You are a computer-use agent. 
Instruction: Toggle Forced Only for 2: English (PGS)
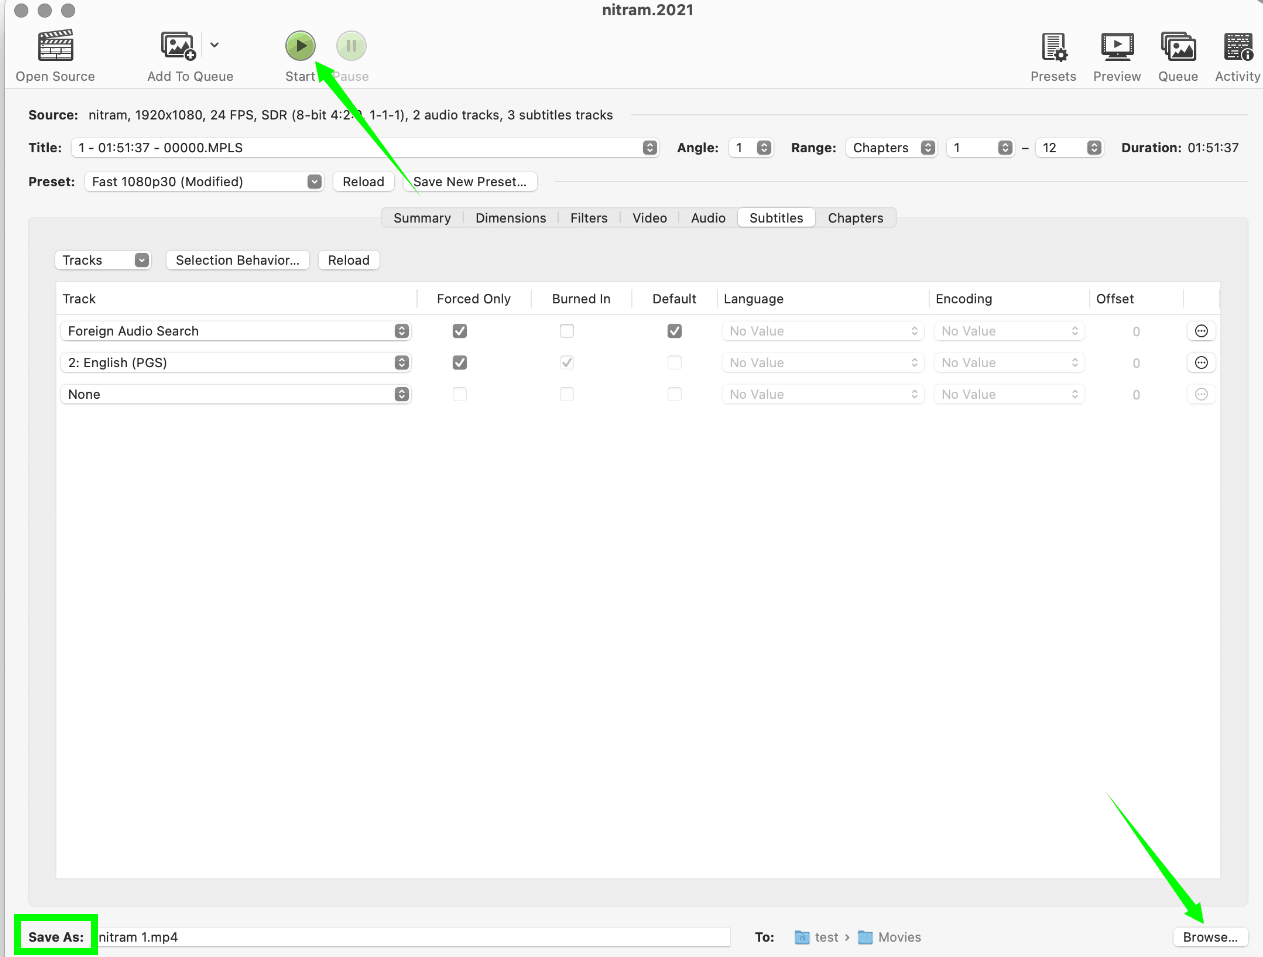click(460, 363)
